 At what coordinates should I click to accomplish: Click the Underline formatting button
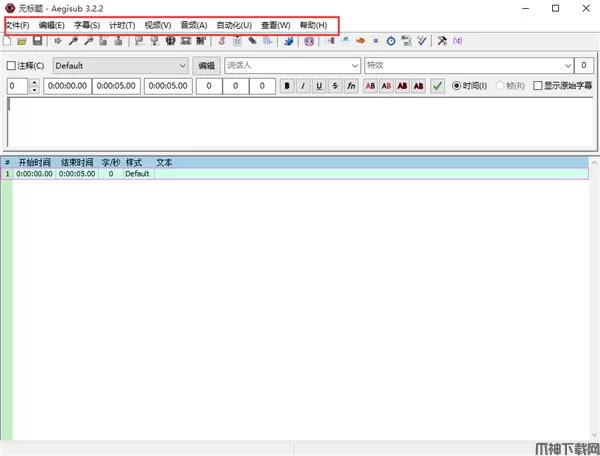point(319,86)
